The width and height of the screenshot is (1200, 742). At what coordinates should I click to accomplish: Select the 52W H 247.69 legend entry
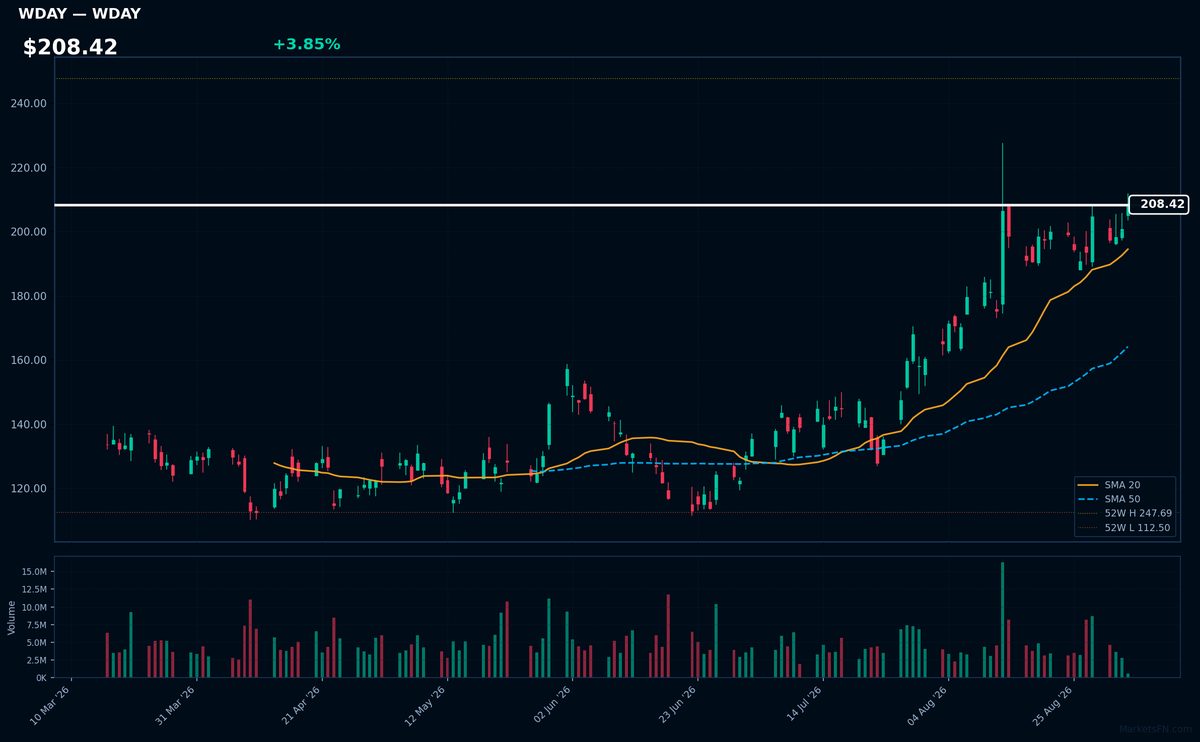[x=1122, y=513]
